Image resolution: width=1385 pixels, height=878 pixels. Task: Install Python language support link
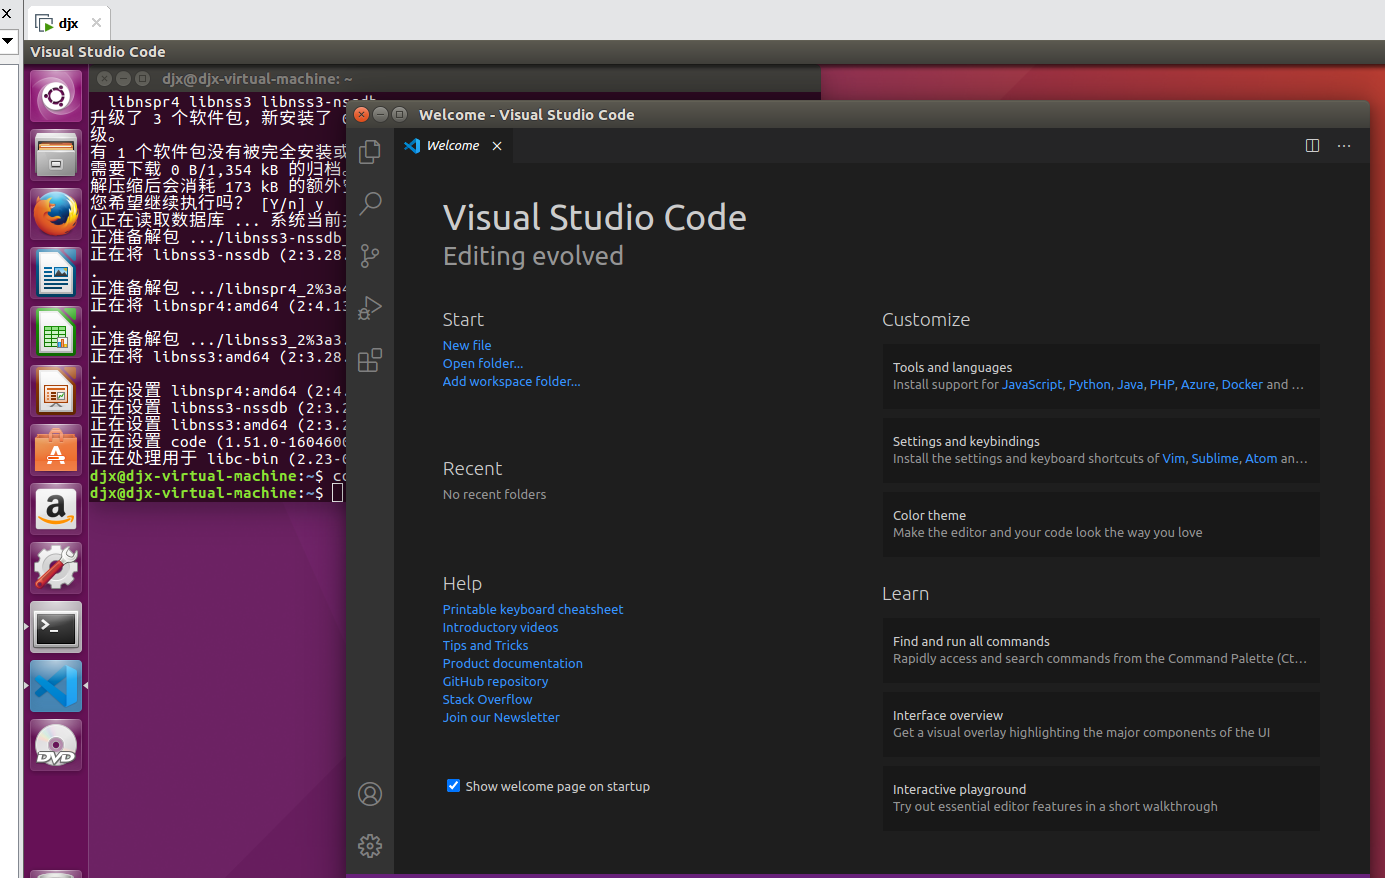1090,384
